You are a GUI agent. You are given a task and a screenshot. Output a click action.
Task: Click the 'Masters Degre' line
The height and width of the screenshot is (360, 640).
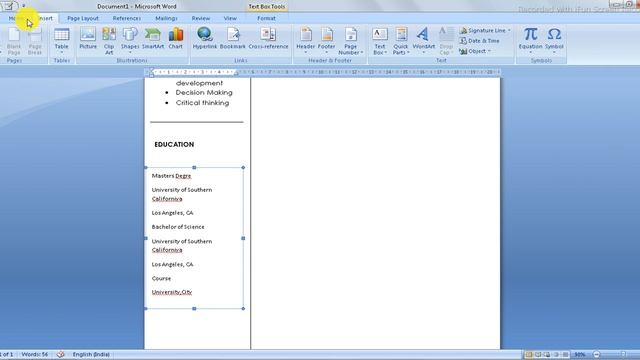171,176
